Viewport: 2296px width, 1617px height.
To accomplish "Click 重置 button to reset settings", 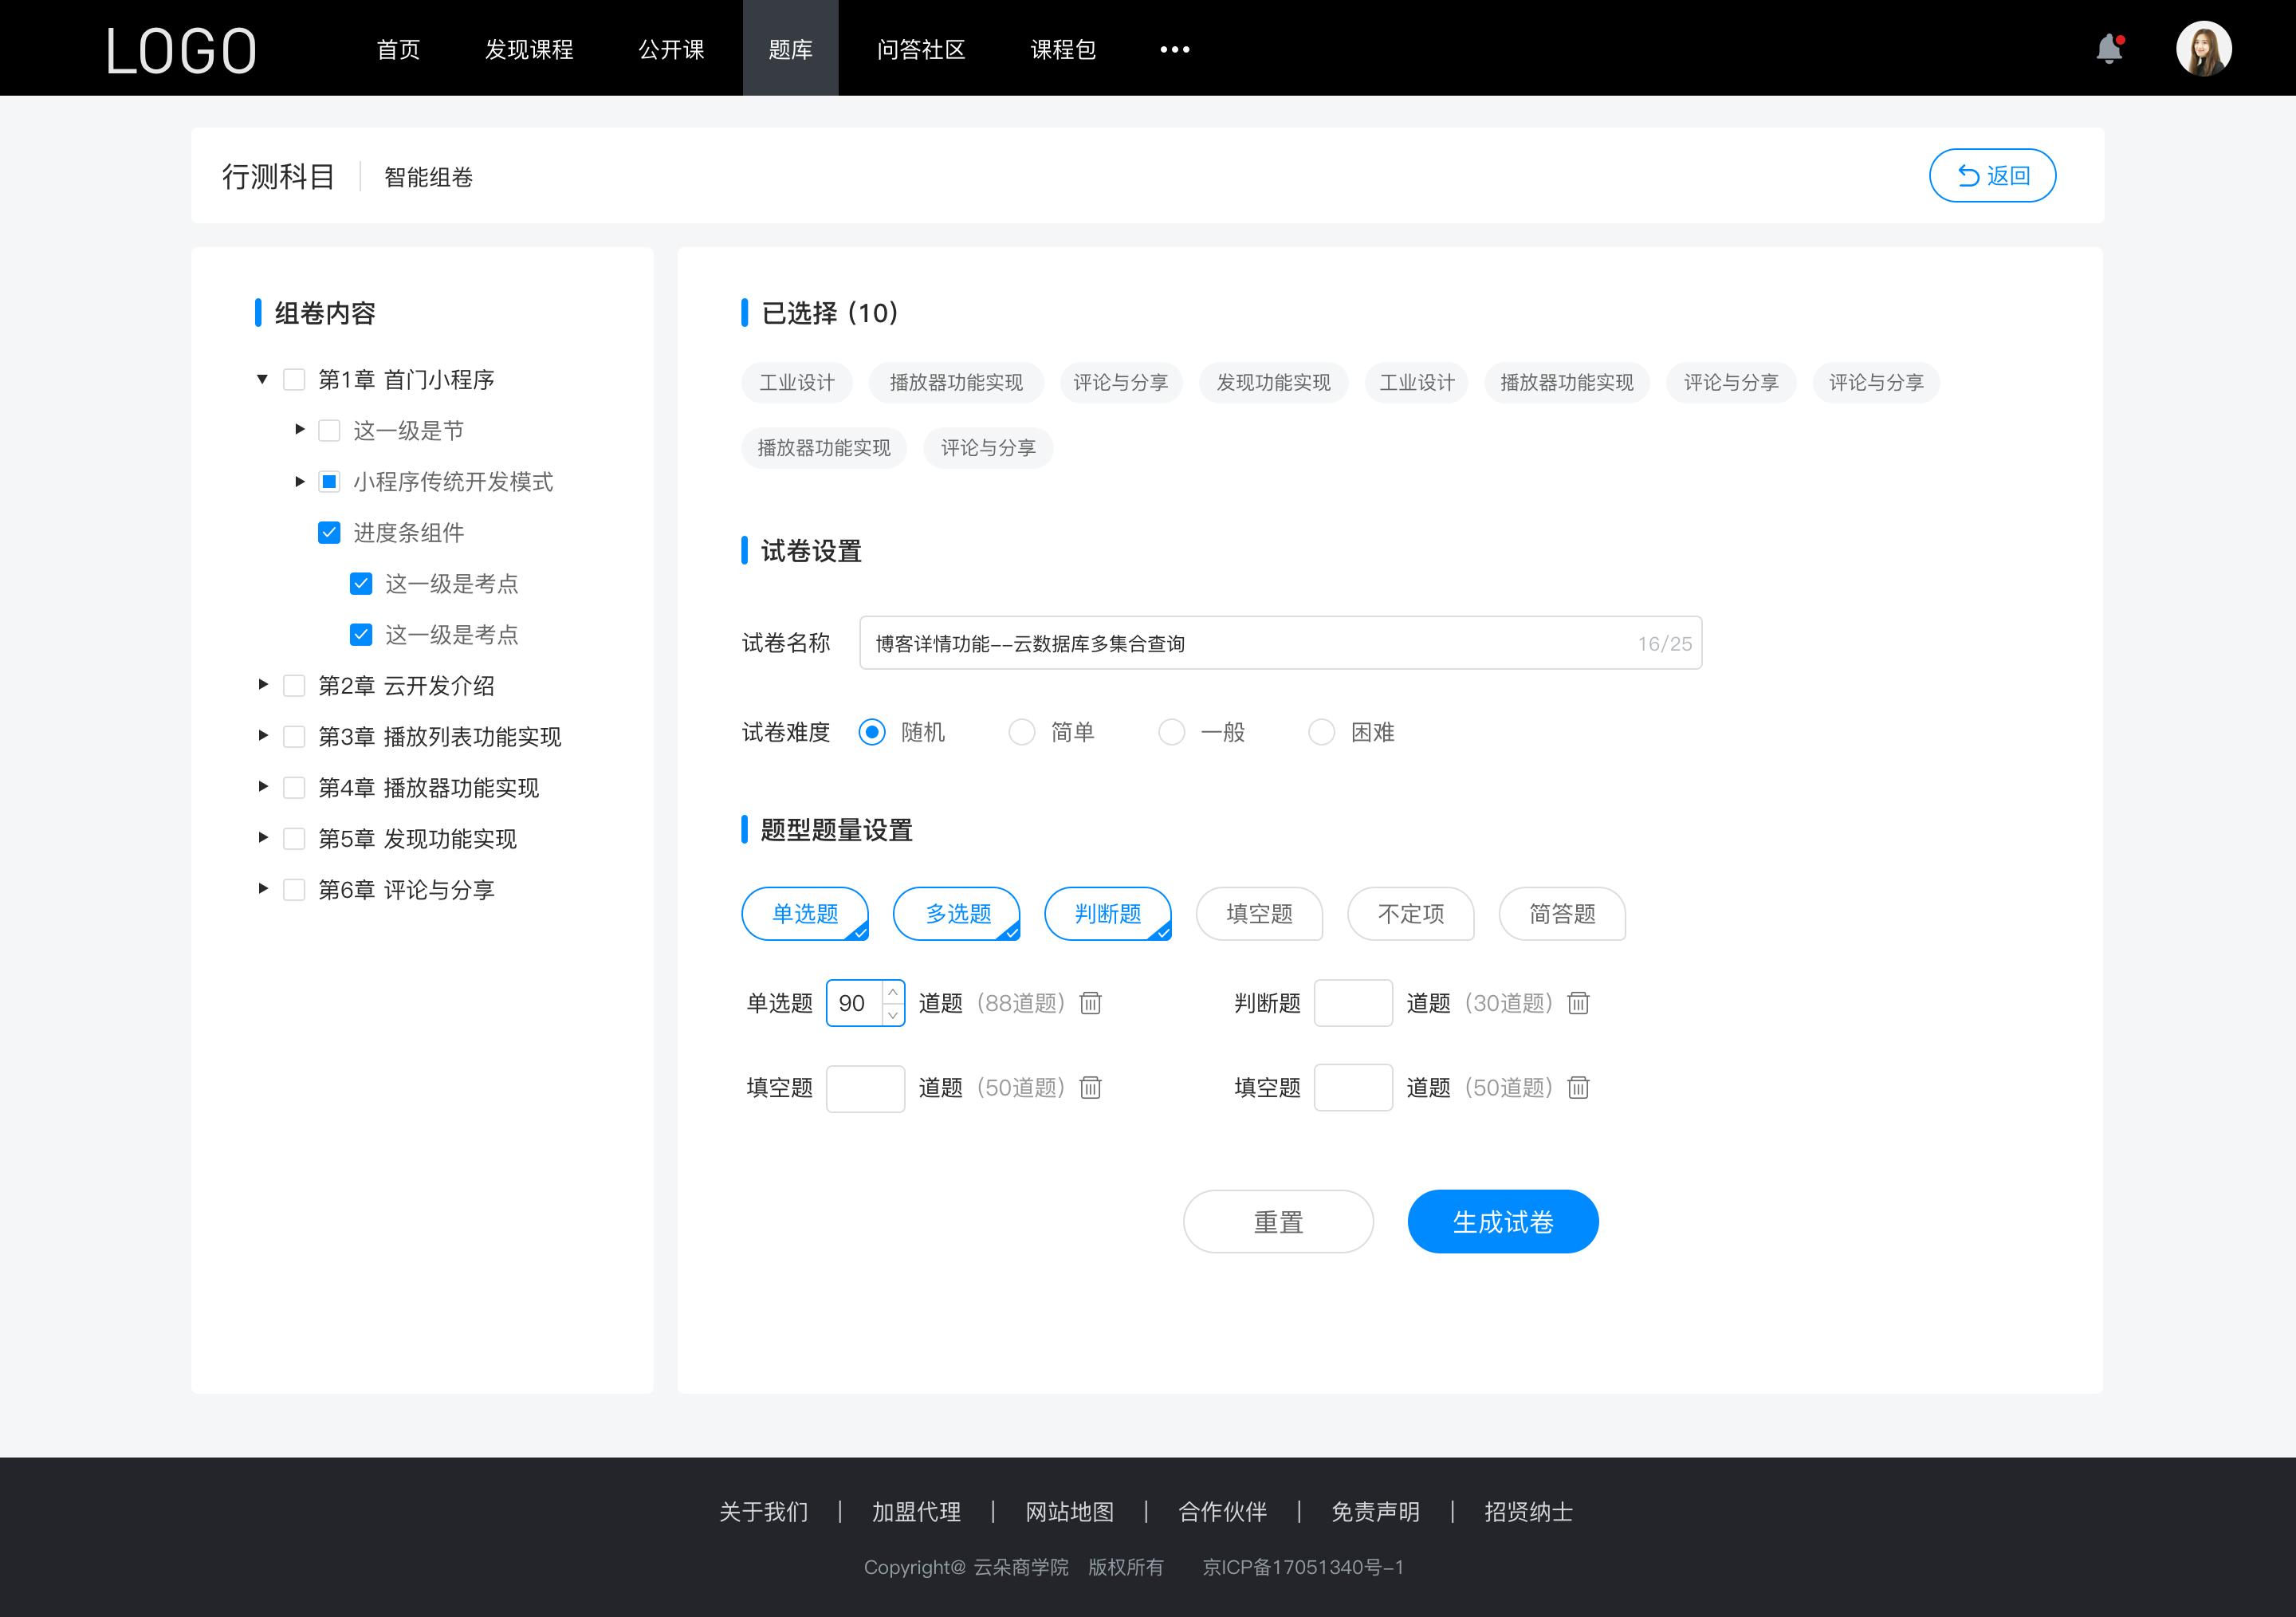I will click(1277, 1220).
